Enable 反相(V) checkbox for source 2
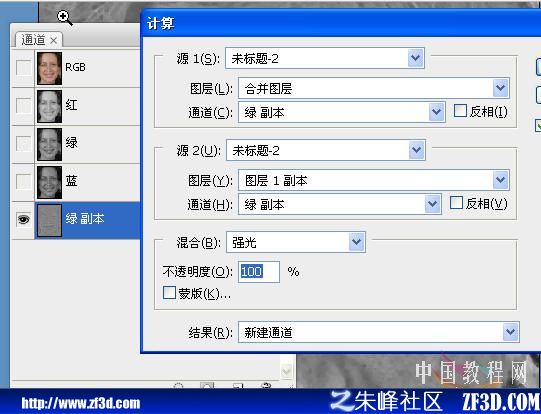Screen dimensions: 541x414 click(456, 203)
